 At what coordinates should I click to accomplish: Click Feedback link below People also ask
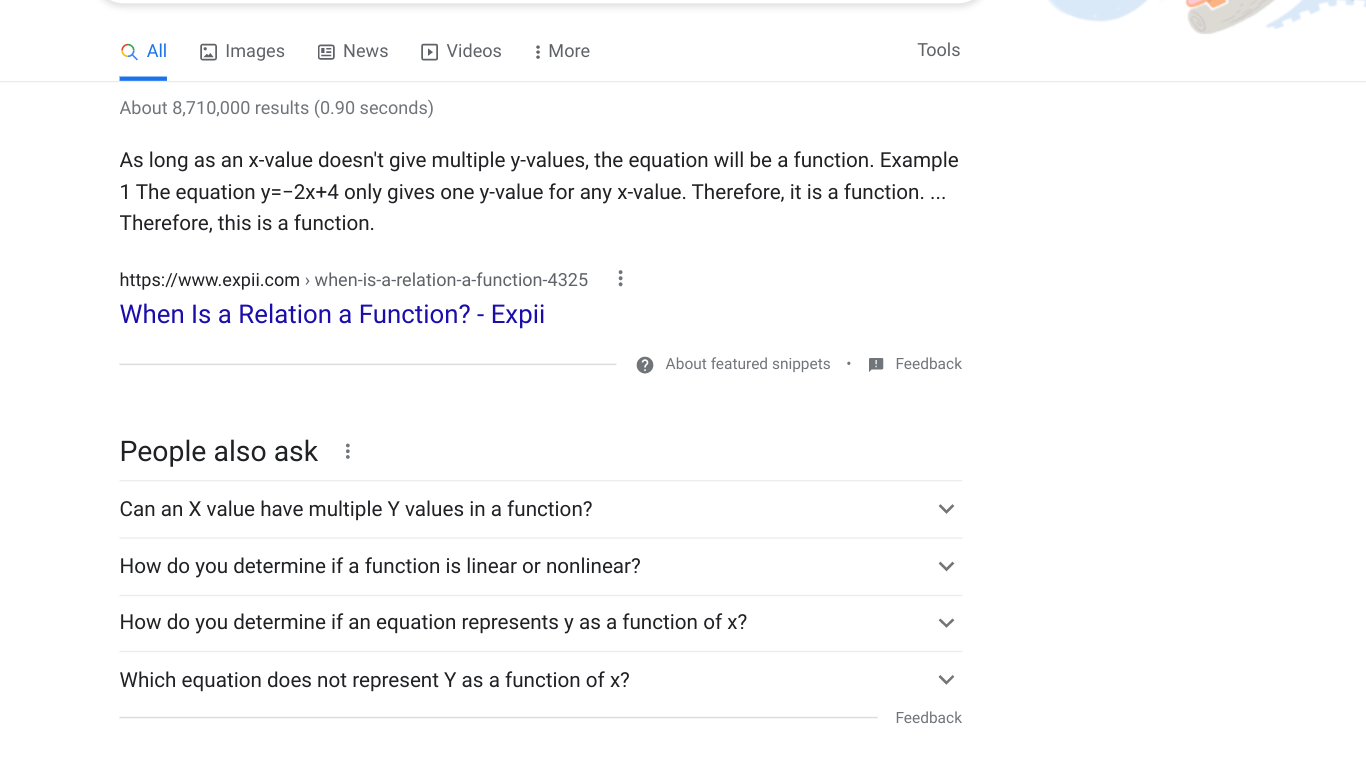click(929, 718)
